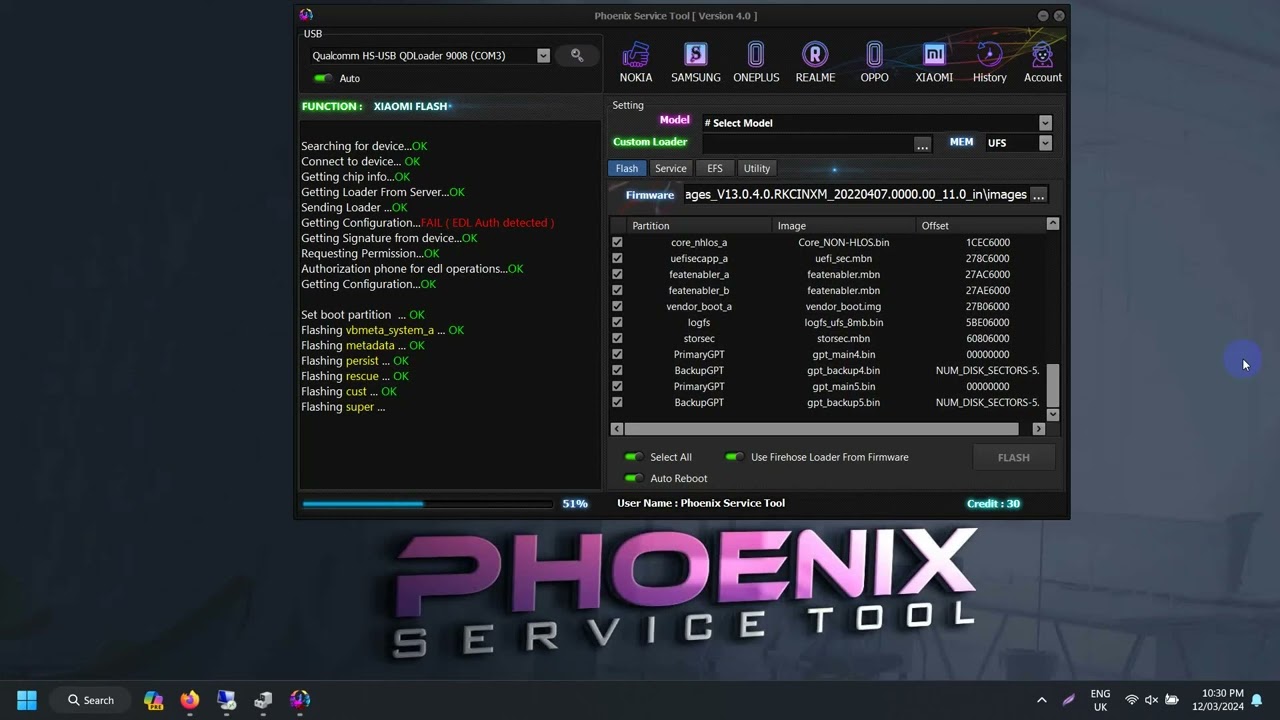
Task: Open the USB port dropdown
Action: click(543, 56)
